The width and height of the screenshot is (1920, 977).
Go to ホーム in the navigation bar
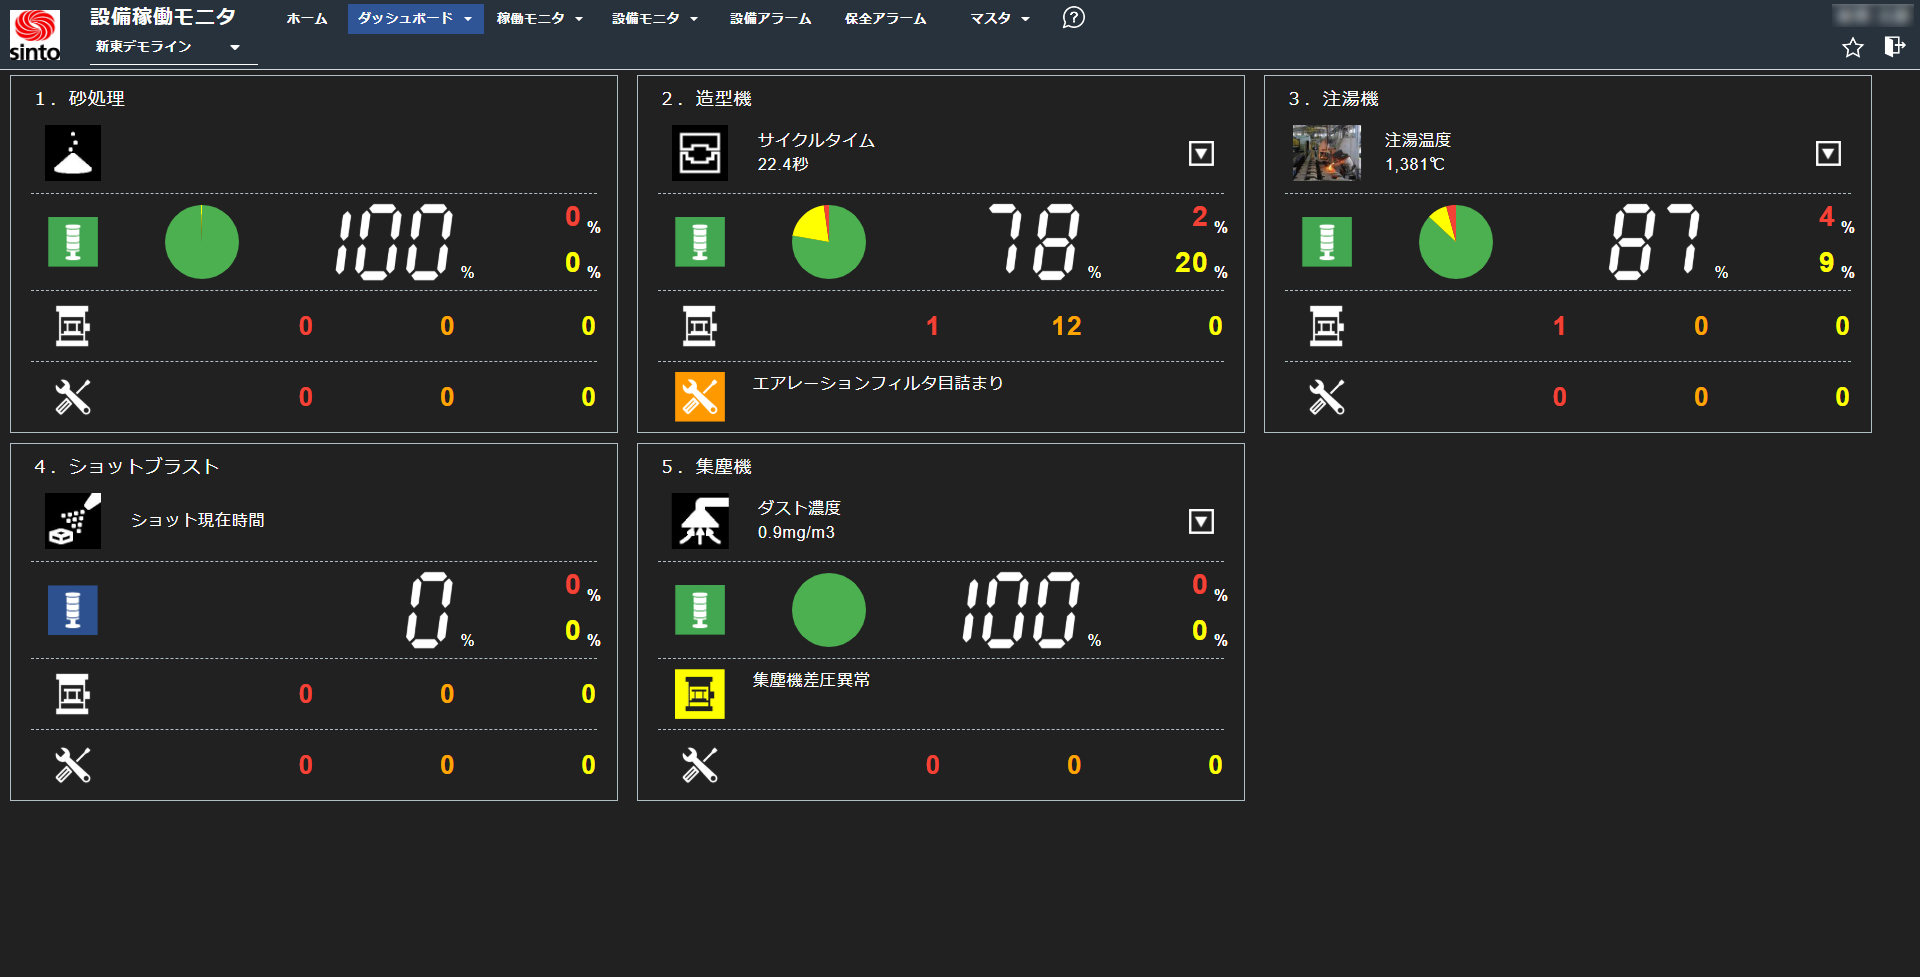(307, 18)
